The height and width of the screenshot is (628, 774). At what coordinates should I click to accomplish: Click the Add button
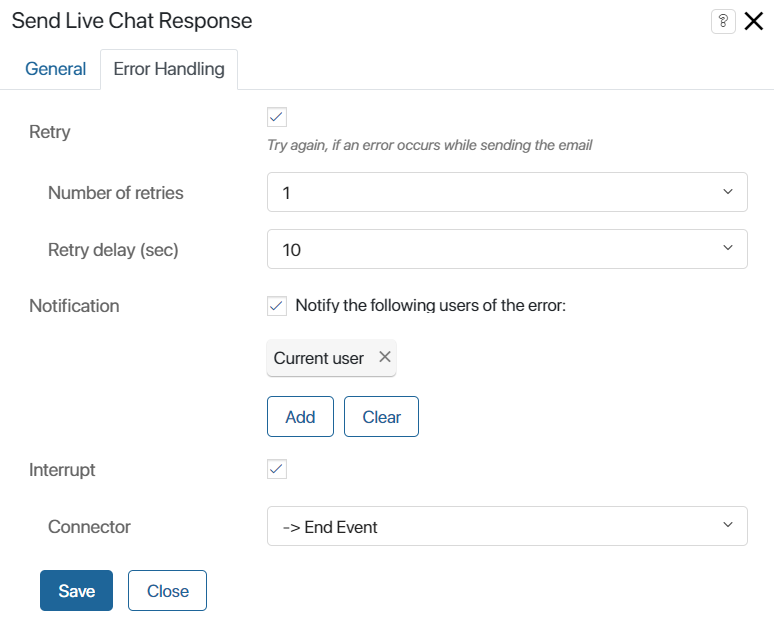click(x=300, y=416)
